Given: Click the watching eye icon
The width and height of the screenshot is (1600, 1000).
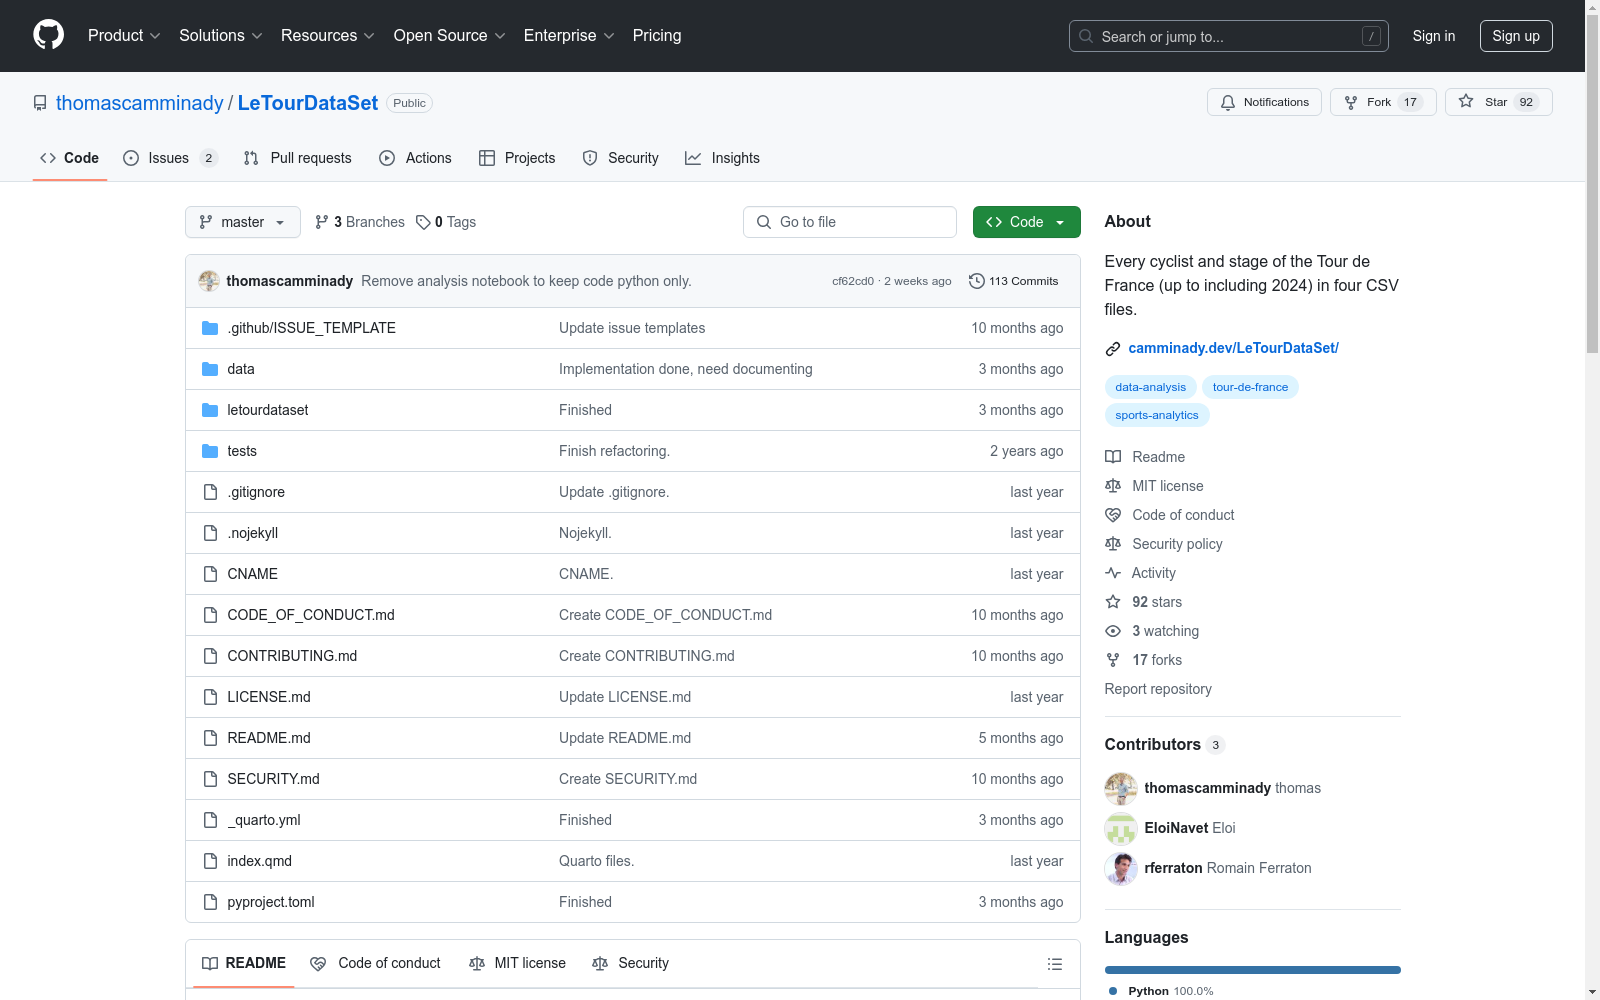Looking at the screenshot, I should coord(1113,631).
